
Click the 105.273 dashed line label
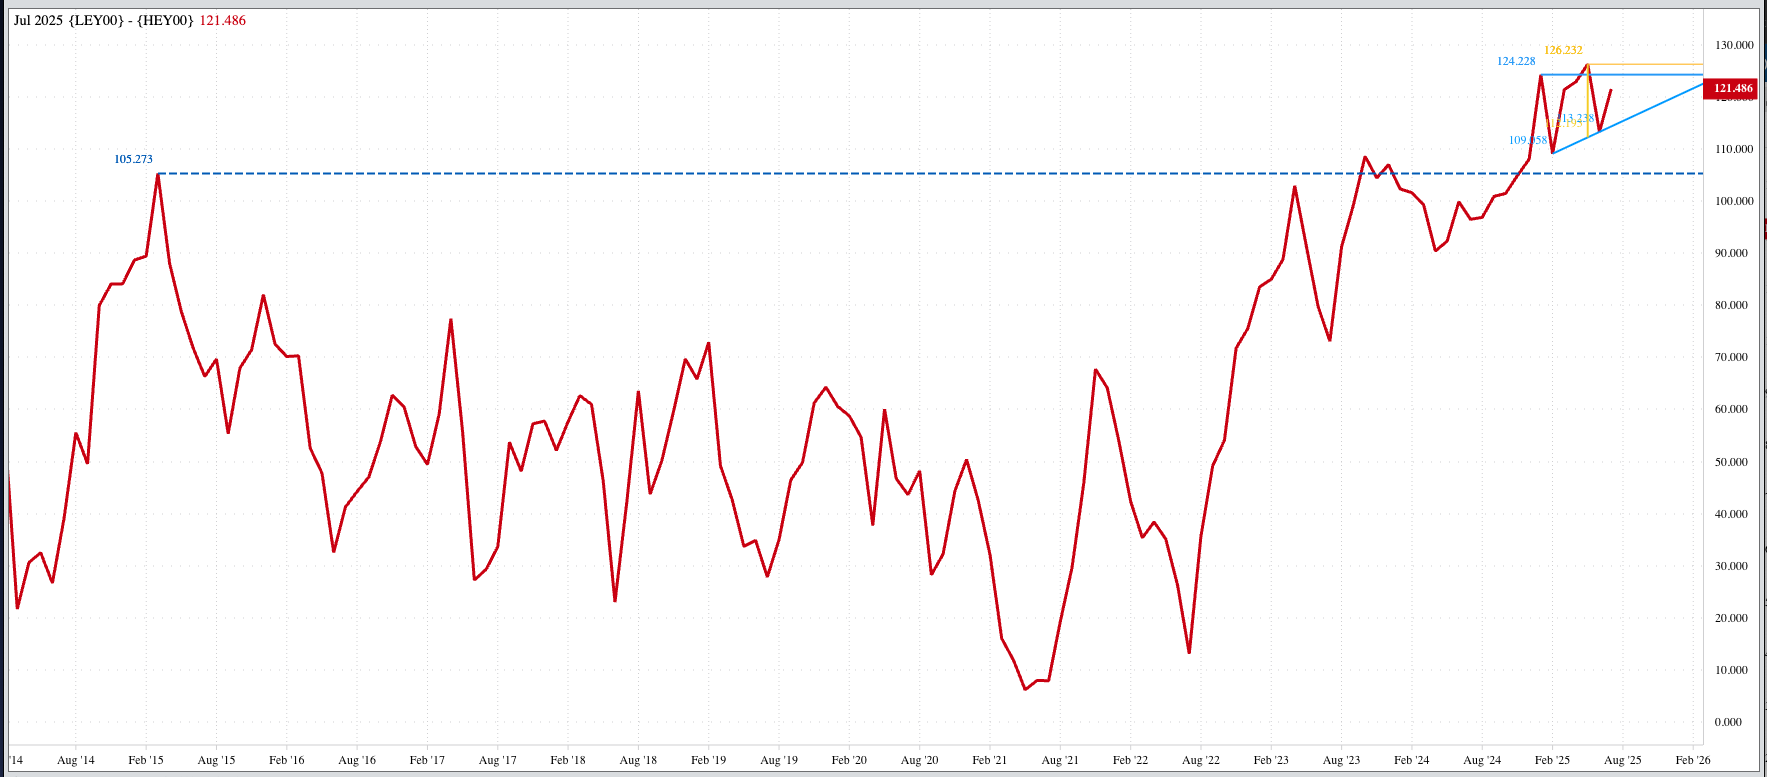133,159
